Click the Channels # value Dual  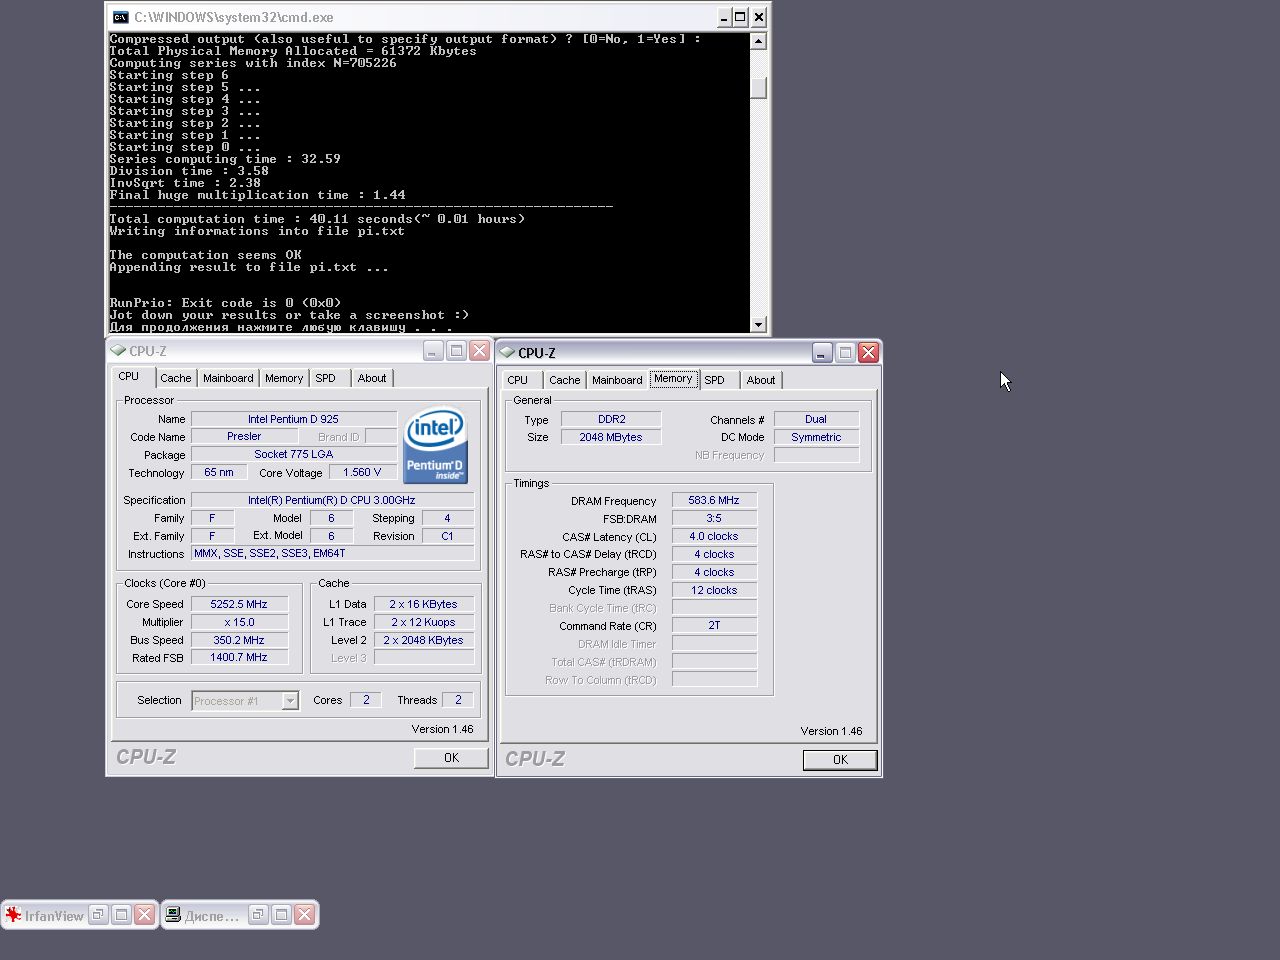[816, 419]
